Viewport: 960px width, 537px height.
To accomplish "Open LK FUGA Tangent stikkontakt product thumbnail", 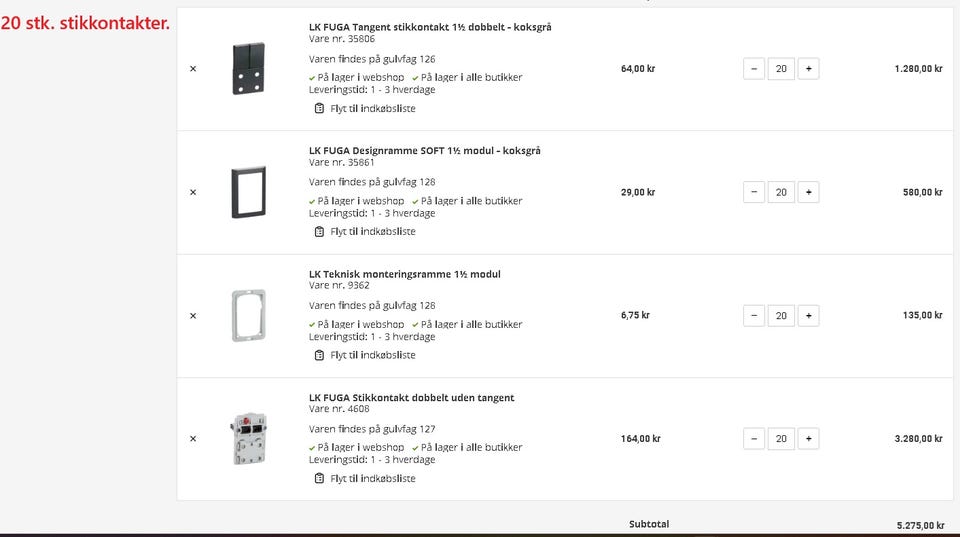I will (x=248, y=69).
